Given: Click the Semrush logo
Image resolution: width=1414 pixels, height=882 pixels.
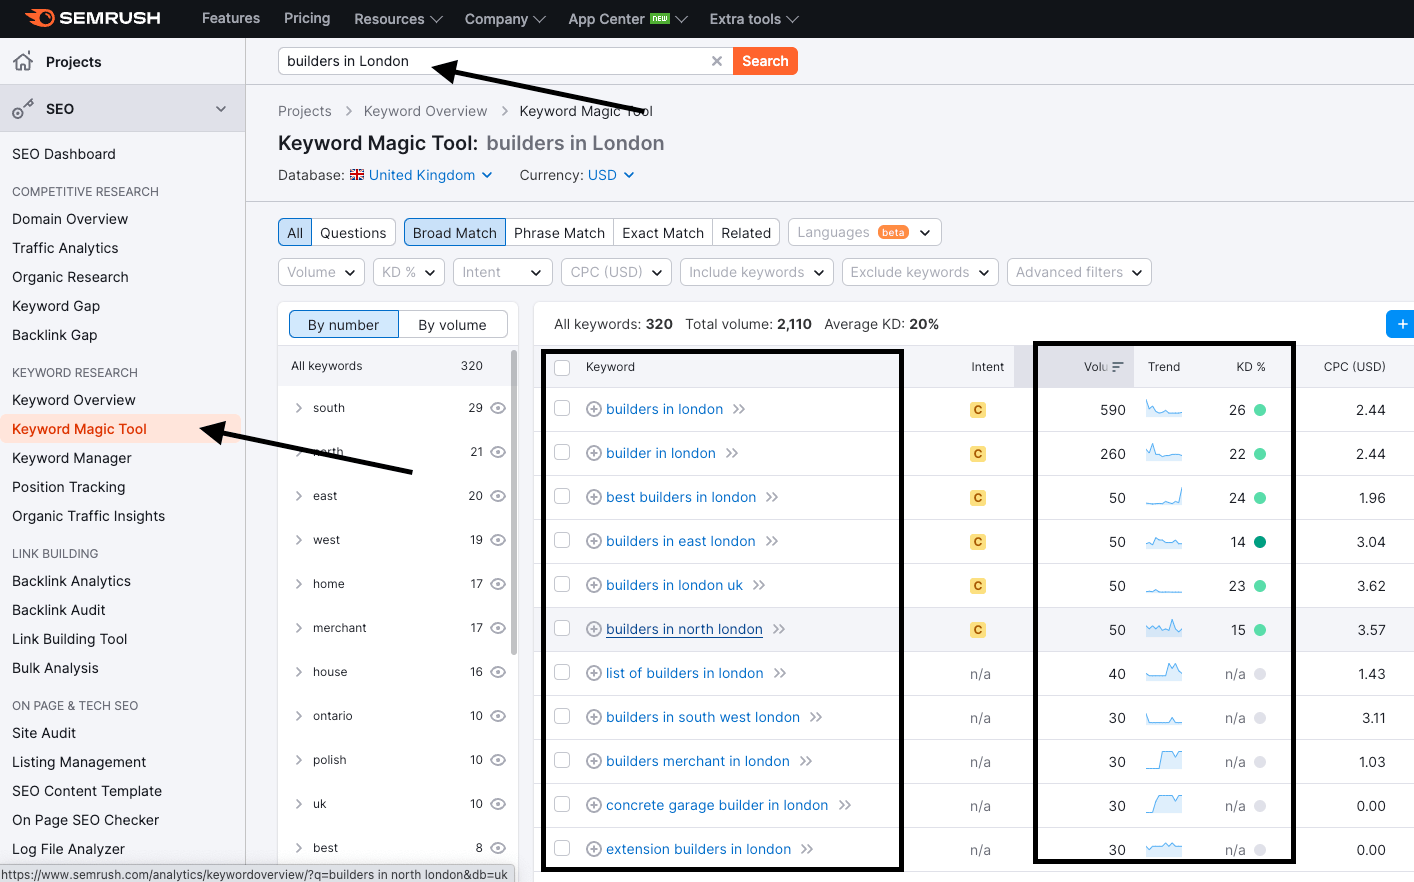Looking at the screenshot, I should pyautogui.click(x=93, y=18).
